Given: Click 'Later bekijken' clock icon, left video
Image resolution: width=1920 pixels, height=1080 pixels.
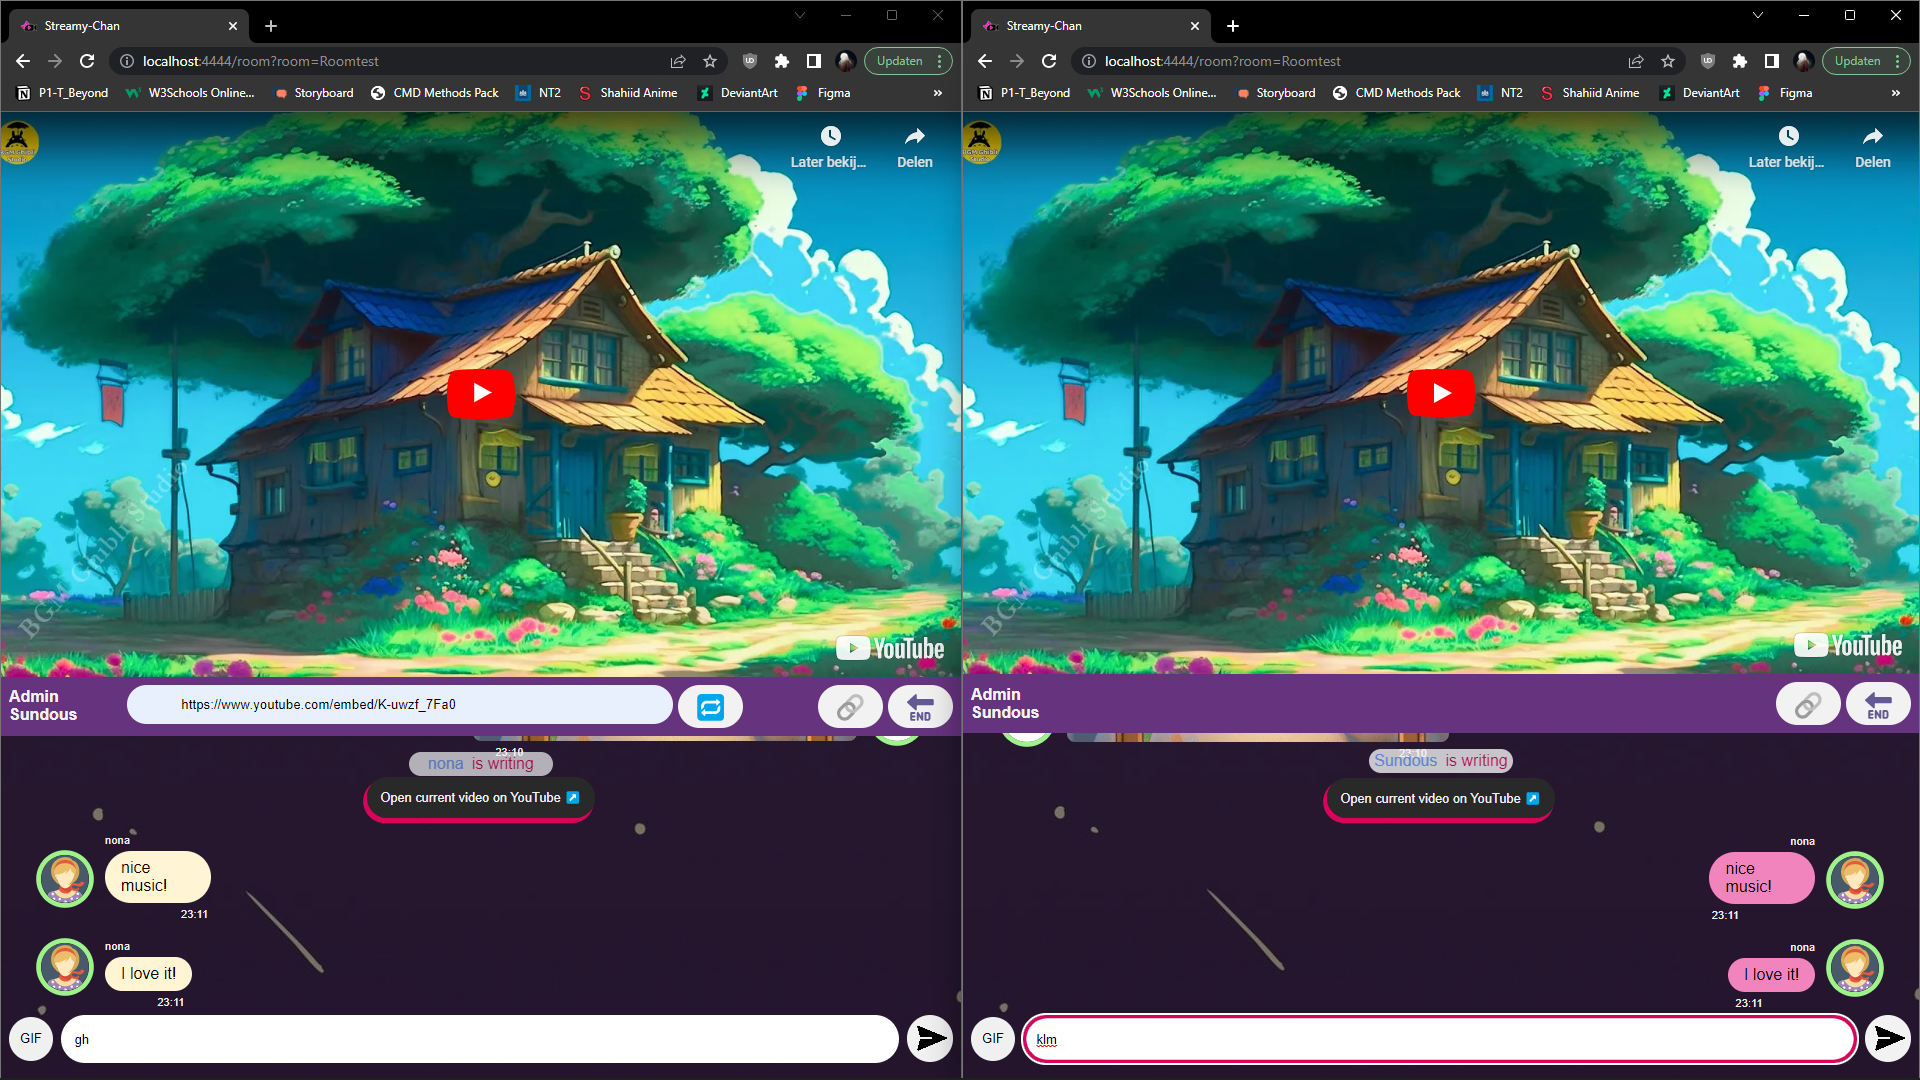Looking at the screenshot, I should tap(830, 136).
